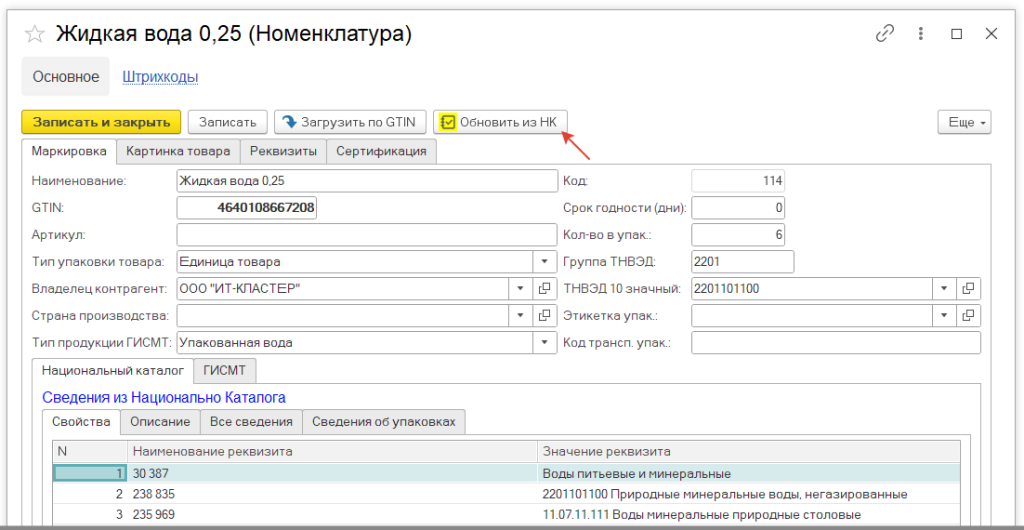This screenshot has width=1024, height=530.
Task: Click the Загрузить по GTIN button
Action: [350, 122]
